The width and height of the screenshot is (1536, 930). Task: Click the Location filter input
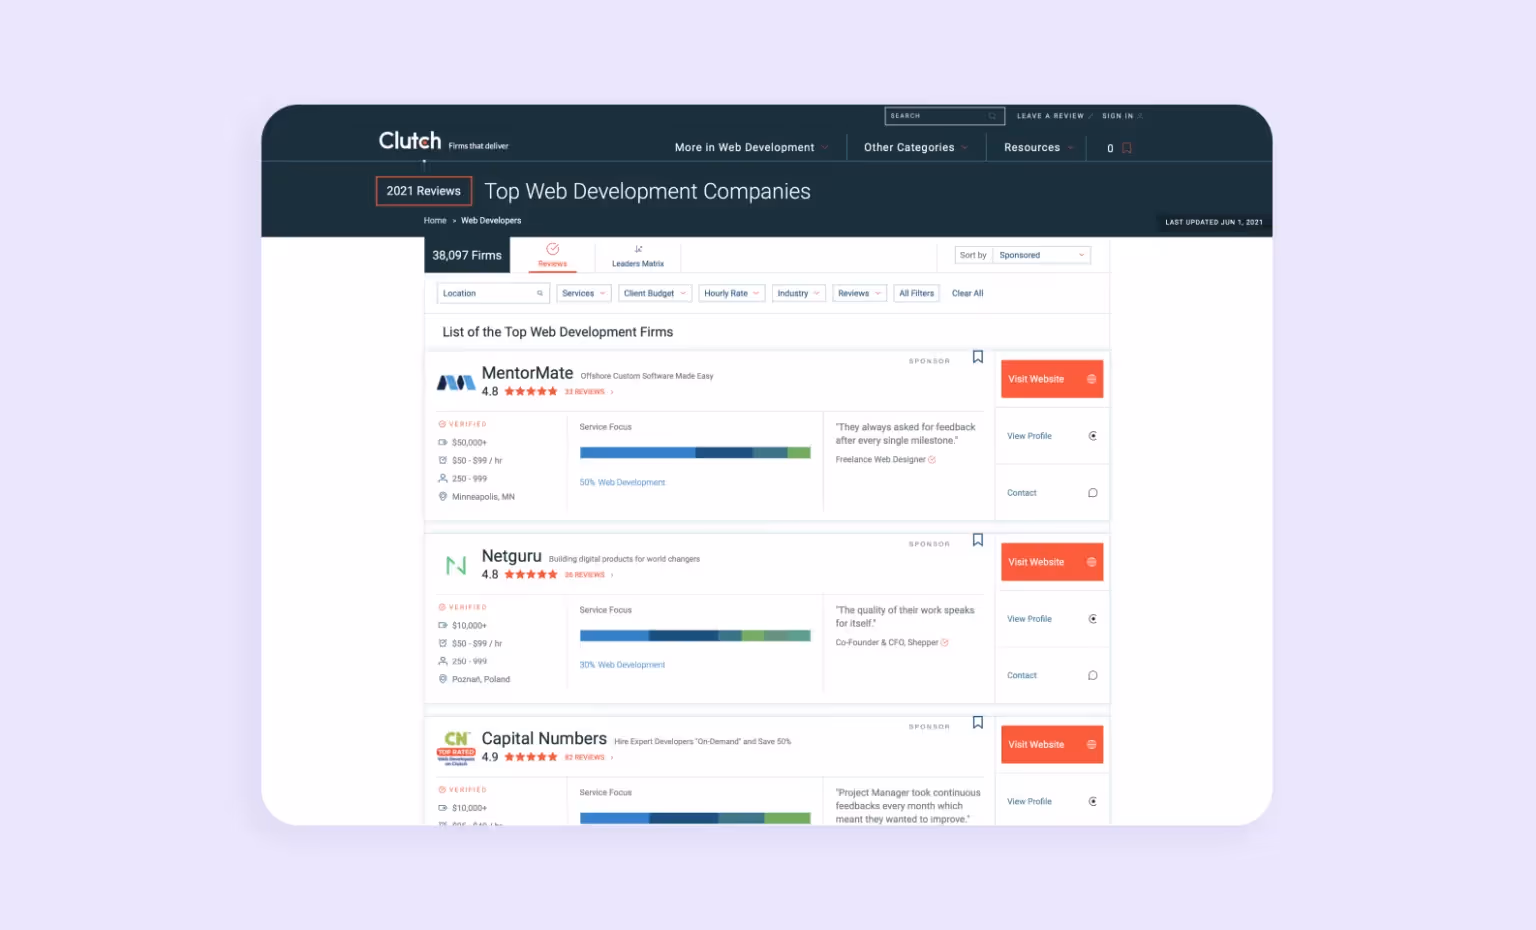tap(493, 293)
